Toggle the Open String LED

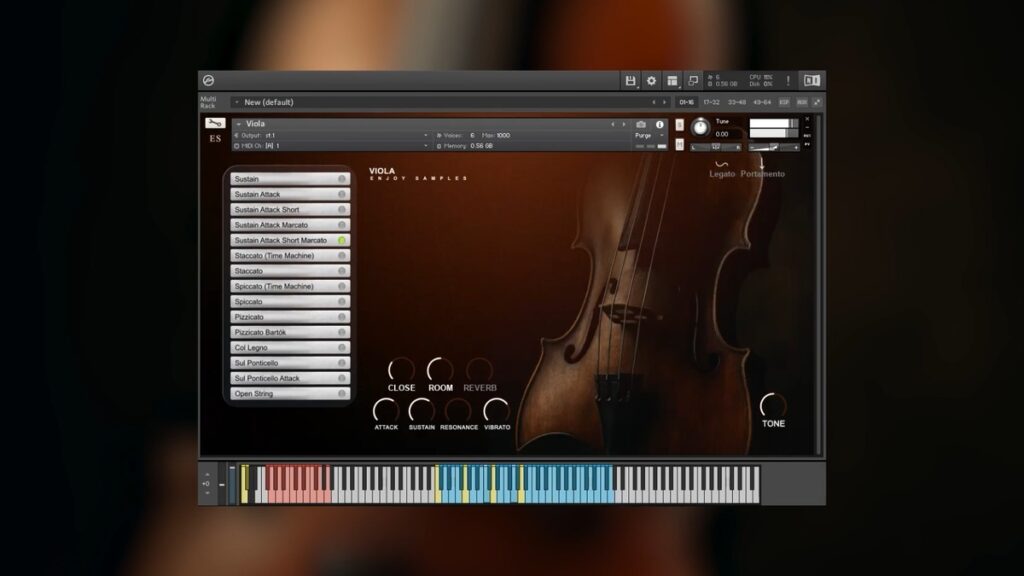point(342,394)
